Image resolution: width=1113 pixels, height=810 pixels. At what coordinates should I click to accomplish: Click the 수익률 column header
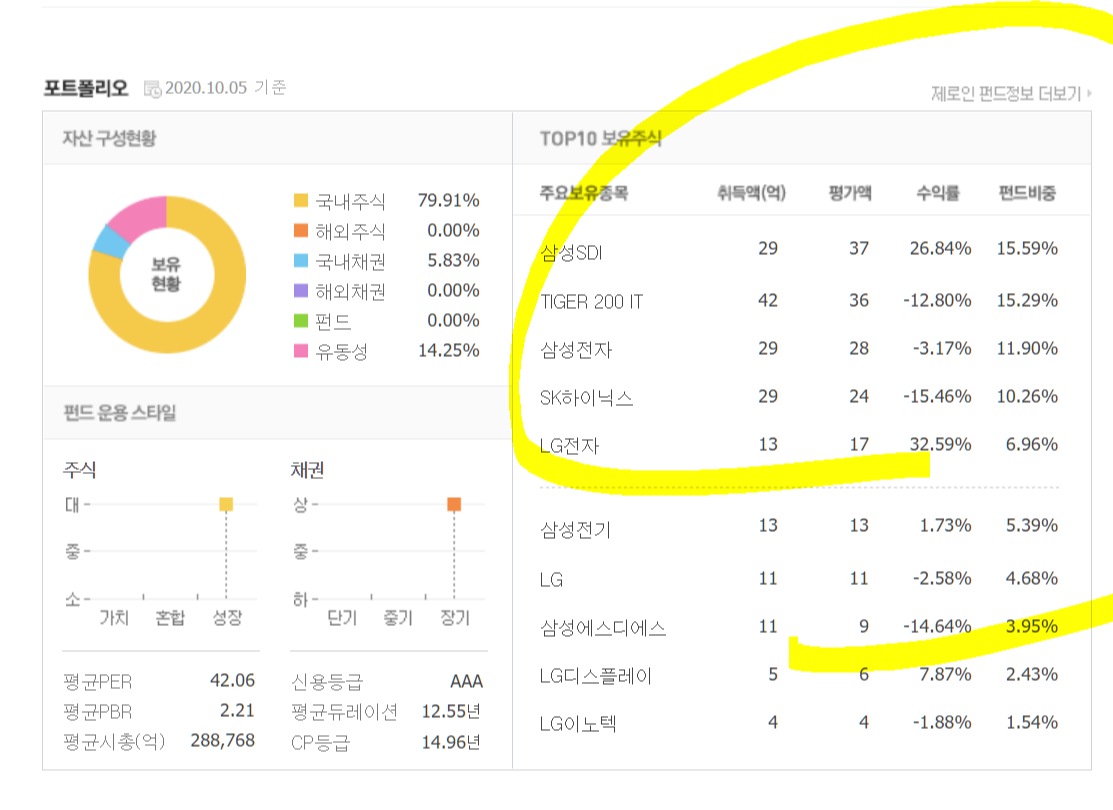point(938,192)
